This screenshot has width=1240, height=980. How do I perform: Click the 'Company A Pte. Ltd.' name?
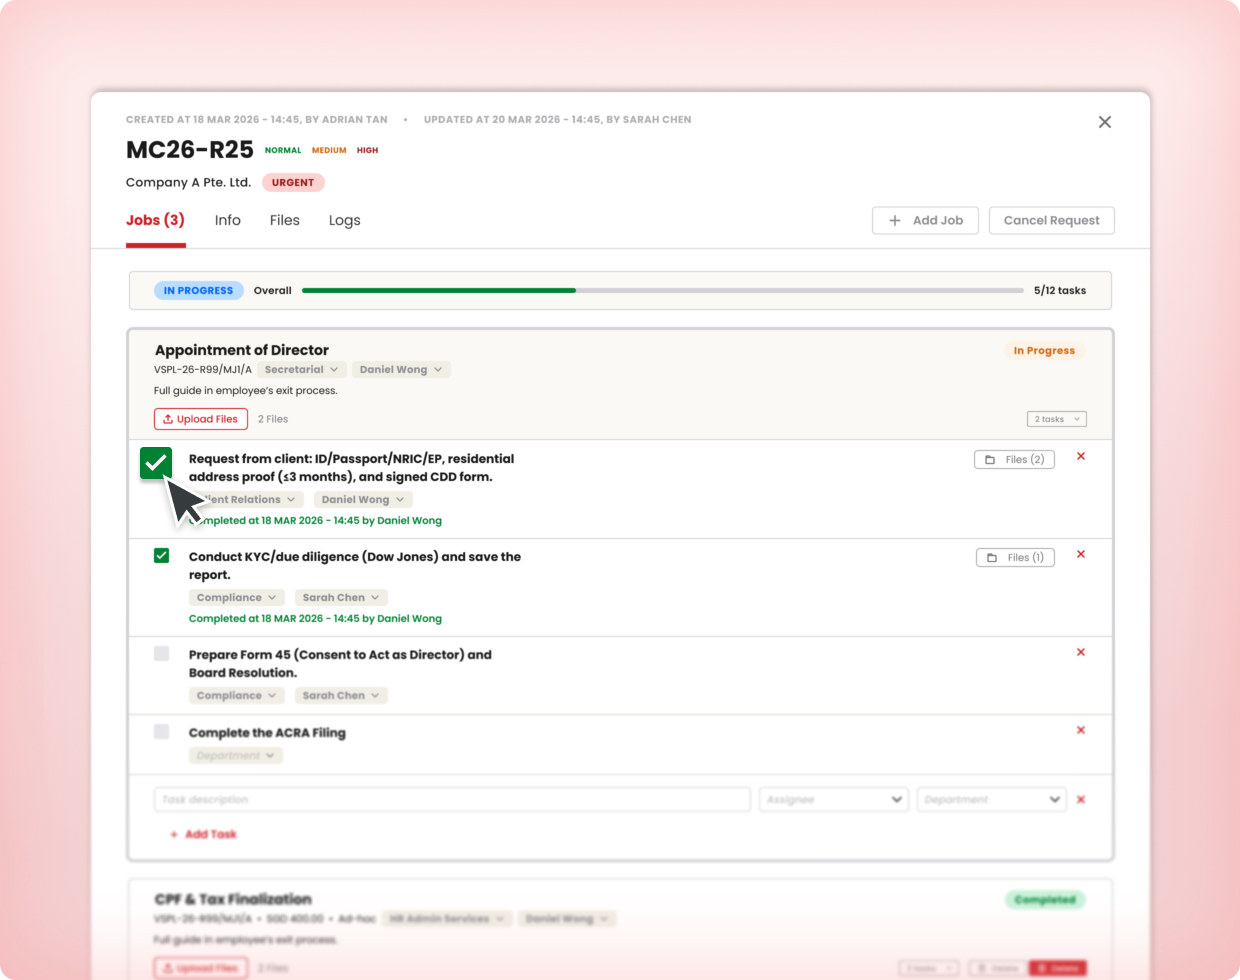188,182
